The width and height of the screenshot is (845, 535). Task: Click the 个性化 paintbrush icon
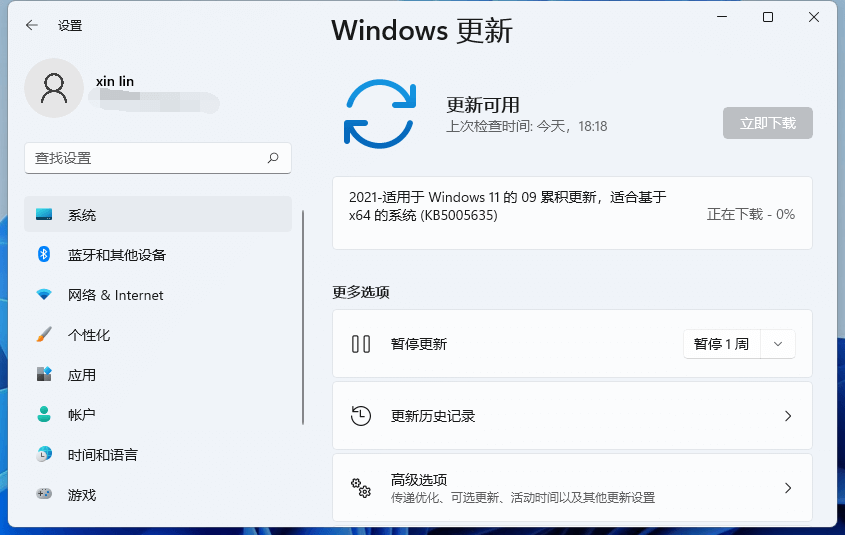tap(44, 334)
